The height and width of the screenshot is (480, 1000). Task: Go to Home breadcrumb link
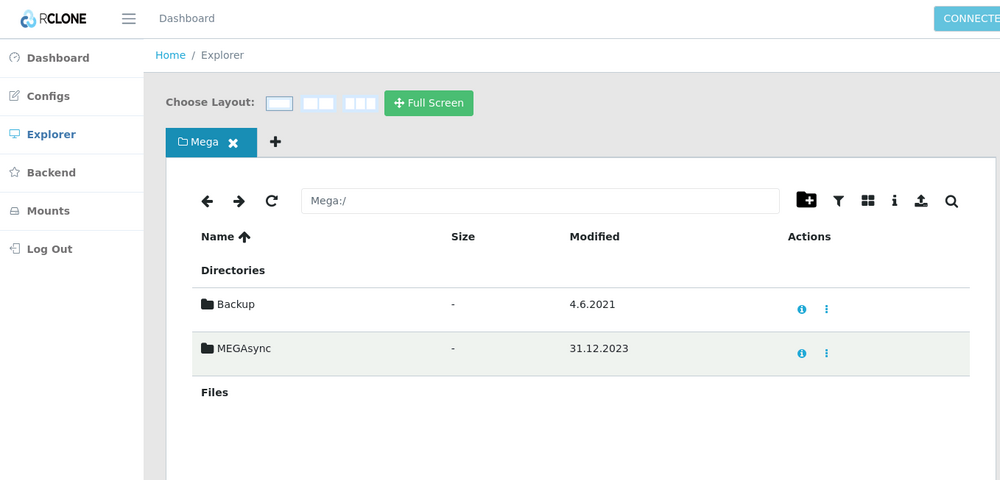pyautogui.click(x=170, y=55)
